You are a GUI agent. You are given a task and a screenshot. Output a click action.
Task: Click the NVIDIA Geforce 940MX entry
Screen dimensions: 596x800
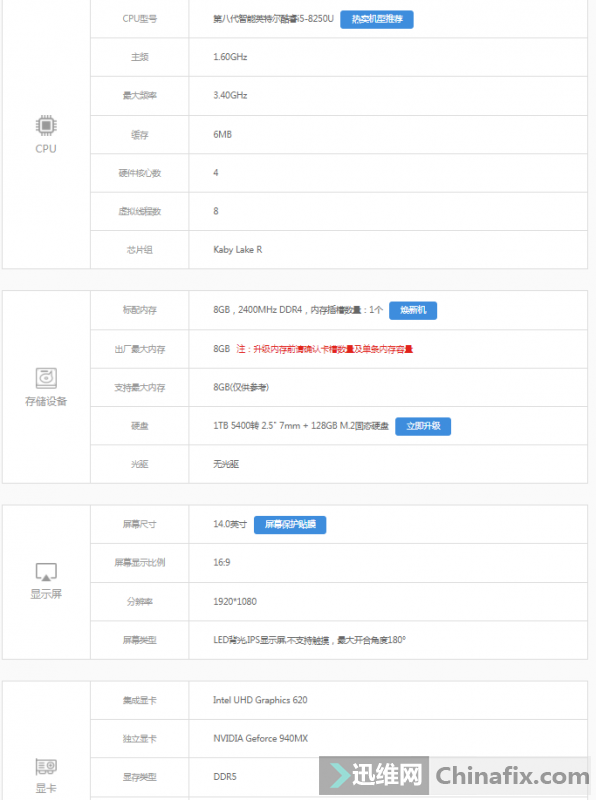[x=260, y=738]
